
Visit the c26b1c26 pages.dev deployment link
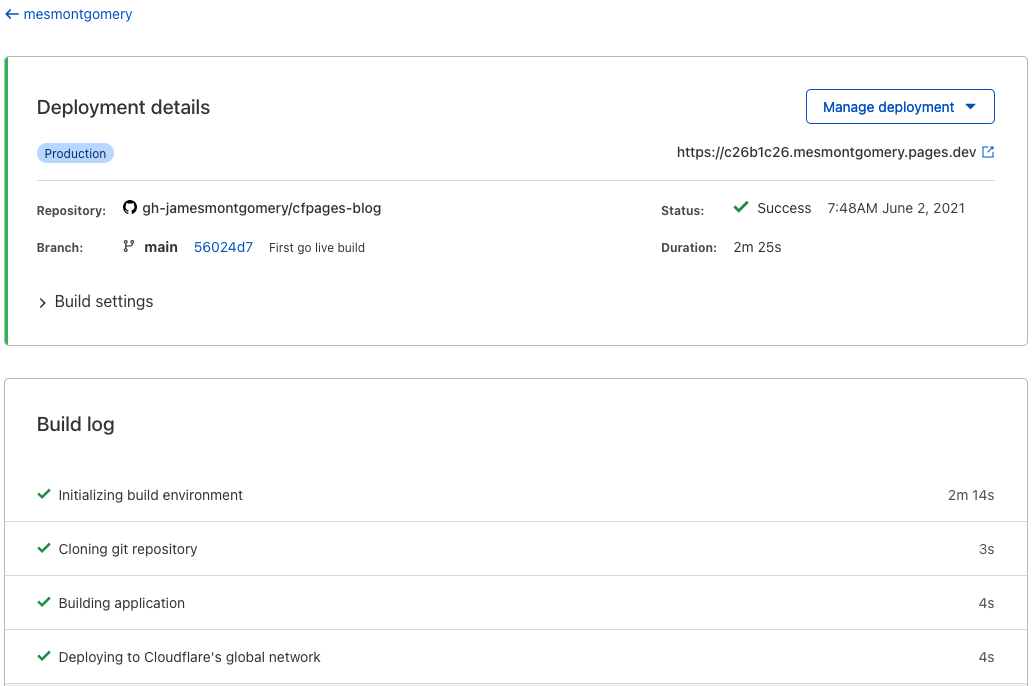tap(825, 152)
